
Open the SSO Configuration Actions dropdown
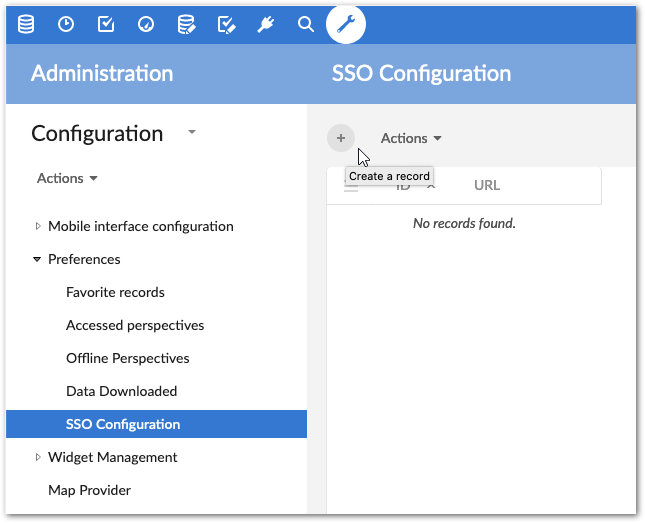tap(411, 138)
